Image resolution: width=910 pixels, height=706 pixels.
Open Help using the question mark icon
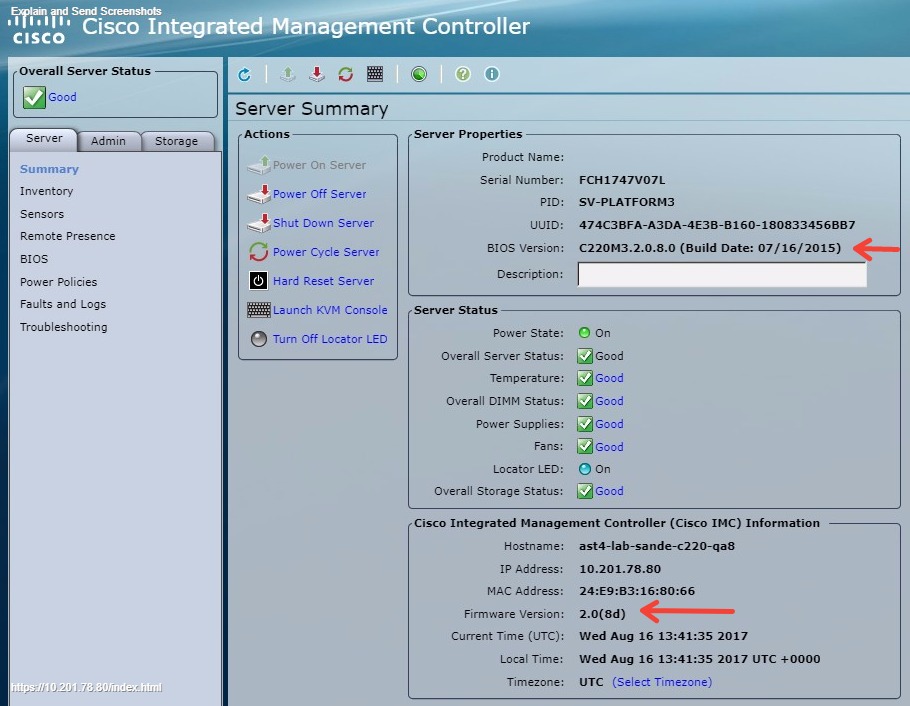[462, 74]
